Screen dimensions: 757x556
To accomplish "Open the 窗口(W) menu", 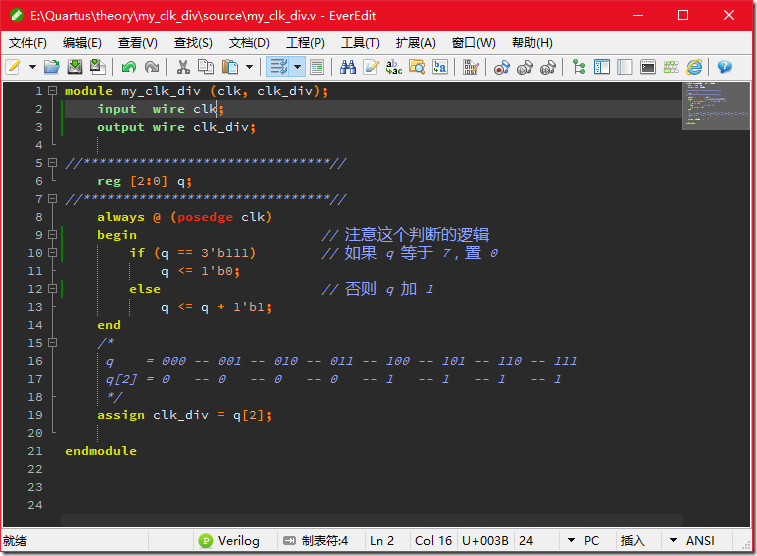I will coord(474,43).
